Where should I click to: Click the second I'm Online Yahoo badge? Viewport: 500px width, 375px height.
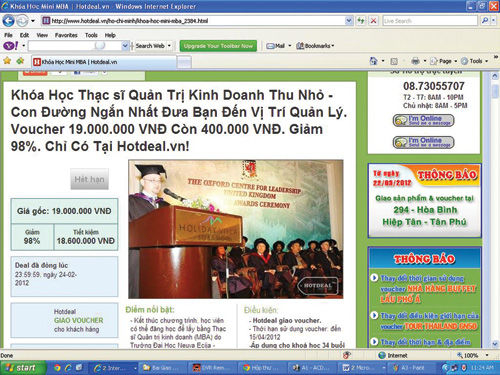point(424,142)
